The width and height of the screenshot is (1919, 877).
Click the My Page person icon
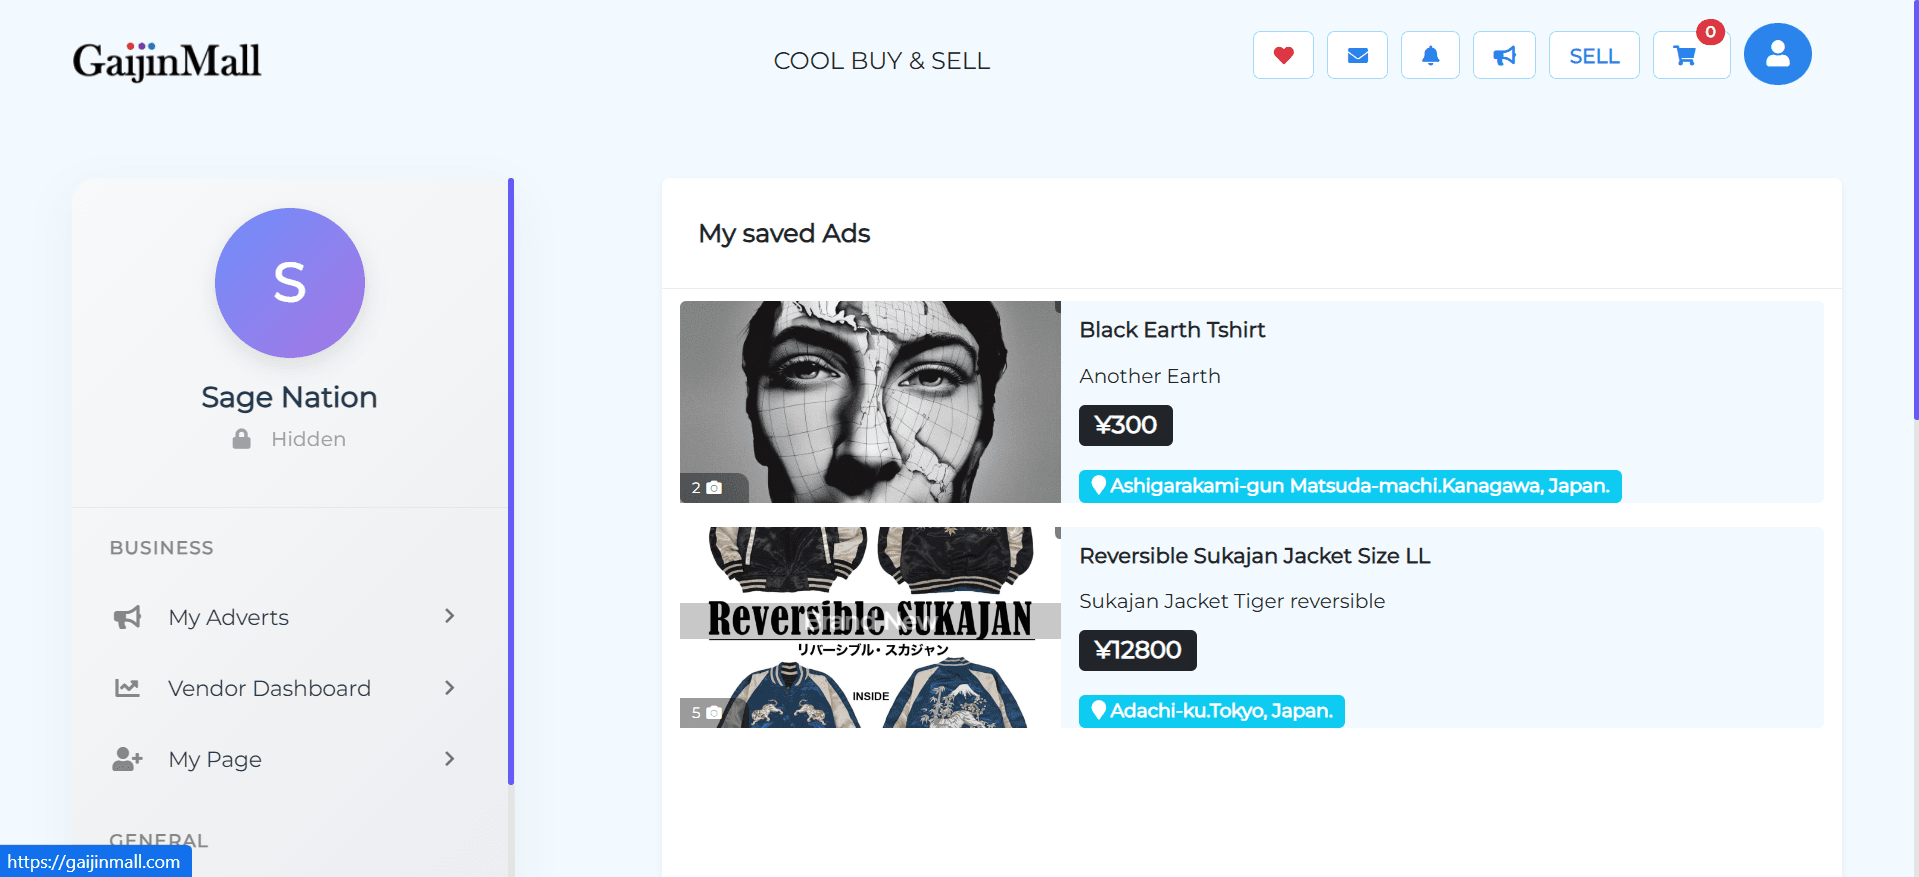(x=127, y=759)
